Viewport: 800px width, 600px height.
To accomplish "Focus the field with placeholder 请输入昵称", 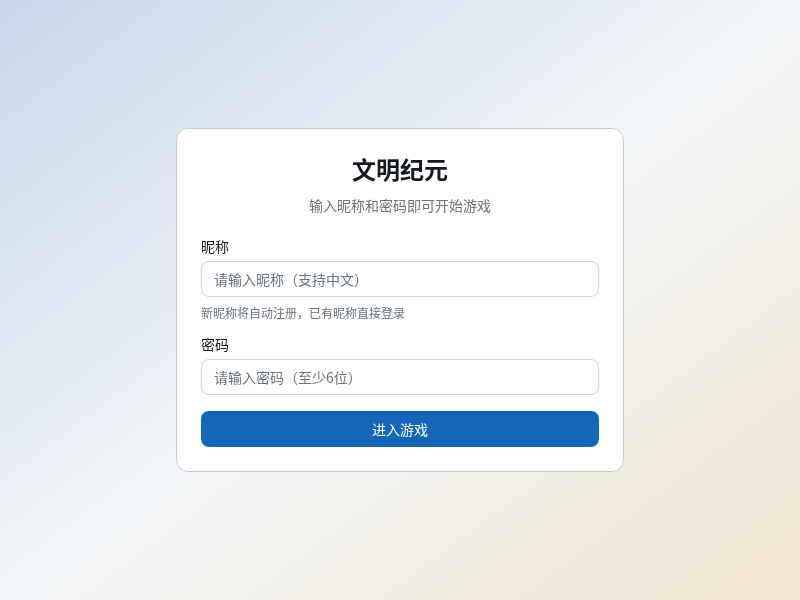I will [400, 279].
